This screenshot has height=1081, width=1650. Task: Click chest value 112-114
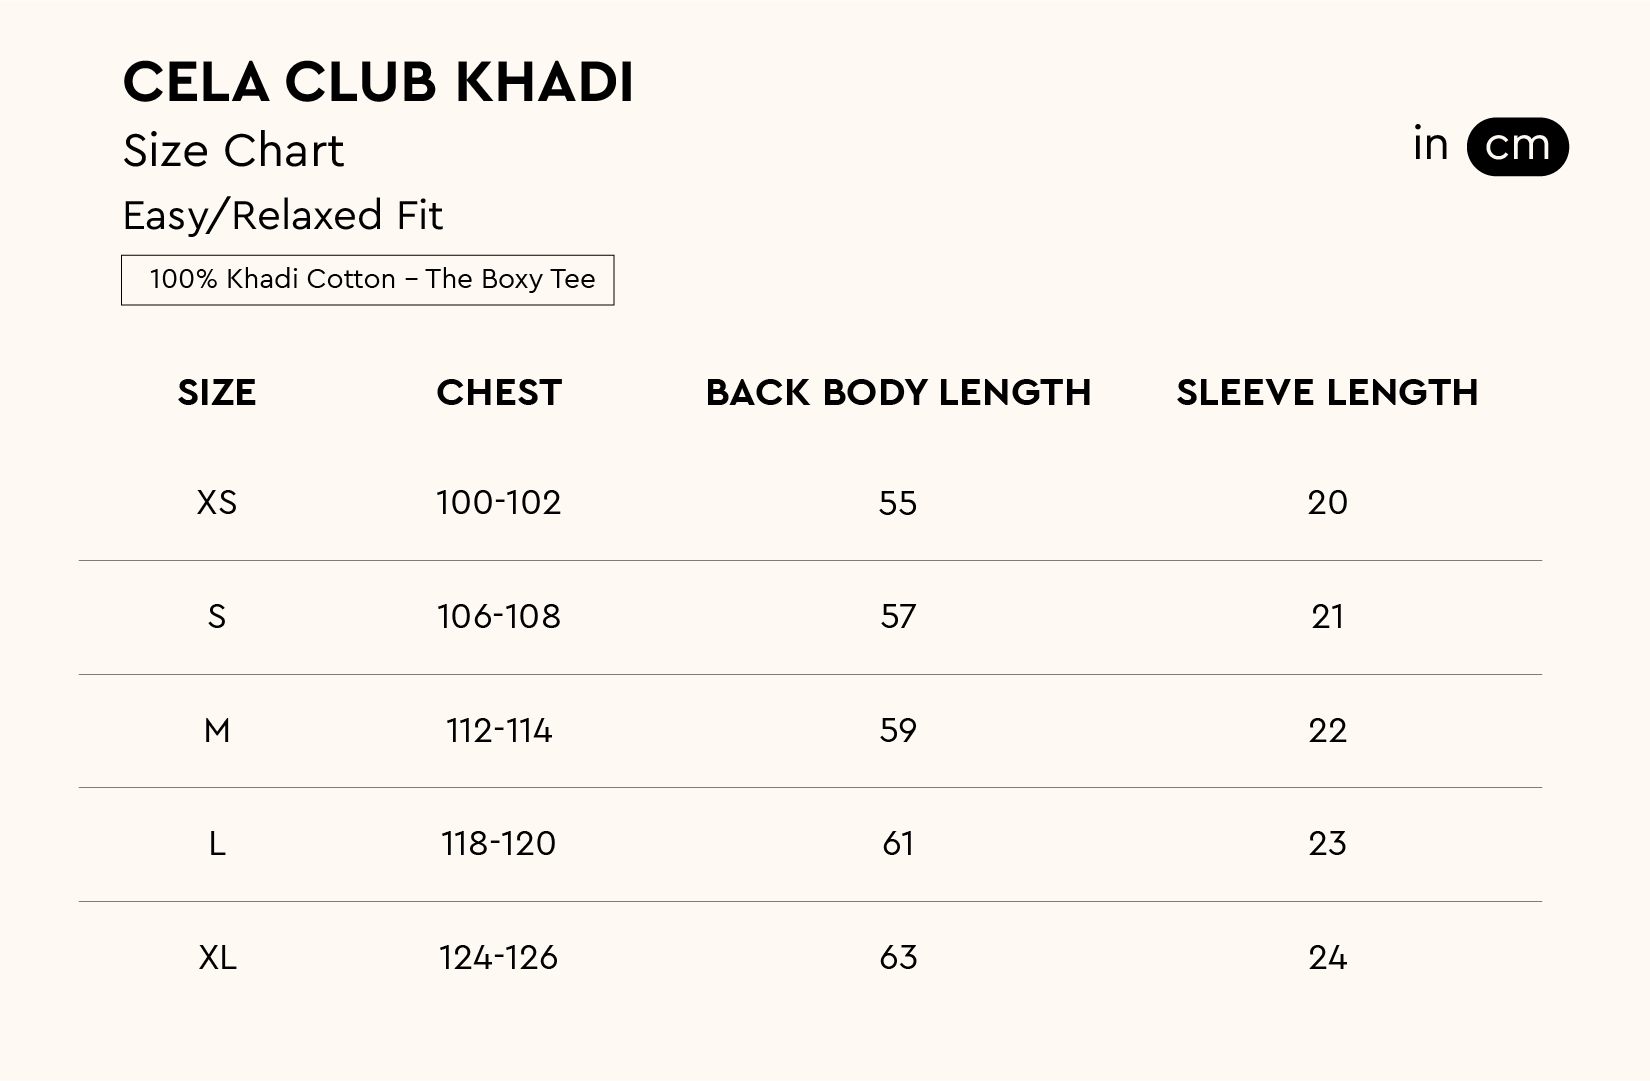click(499, 731)
